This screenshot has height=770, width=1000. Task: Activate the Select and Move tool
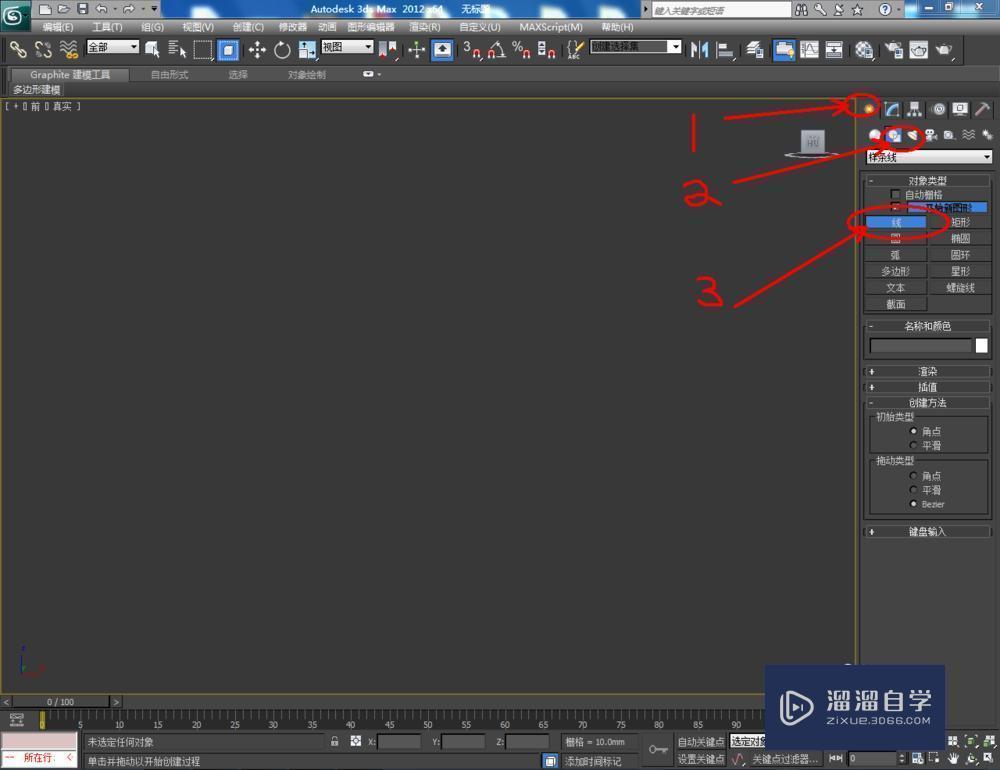coord(257,47)
